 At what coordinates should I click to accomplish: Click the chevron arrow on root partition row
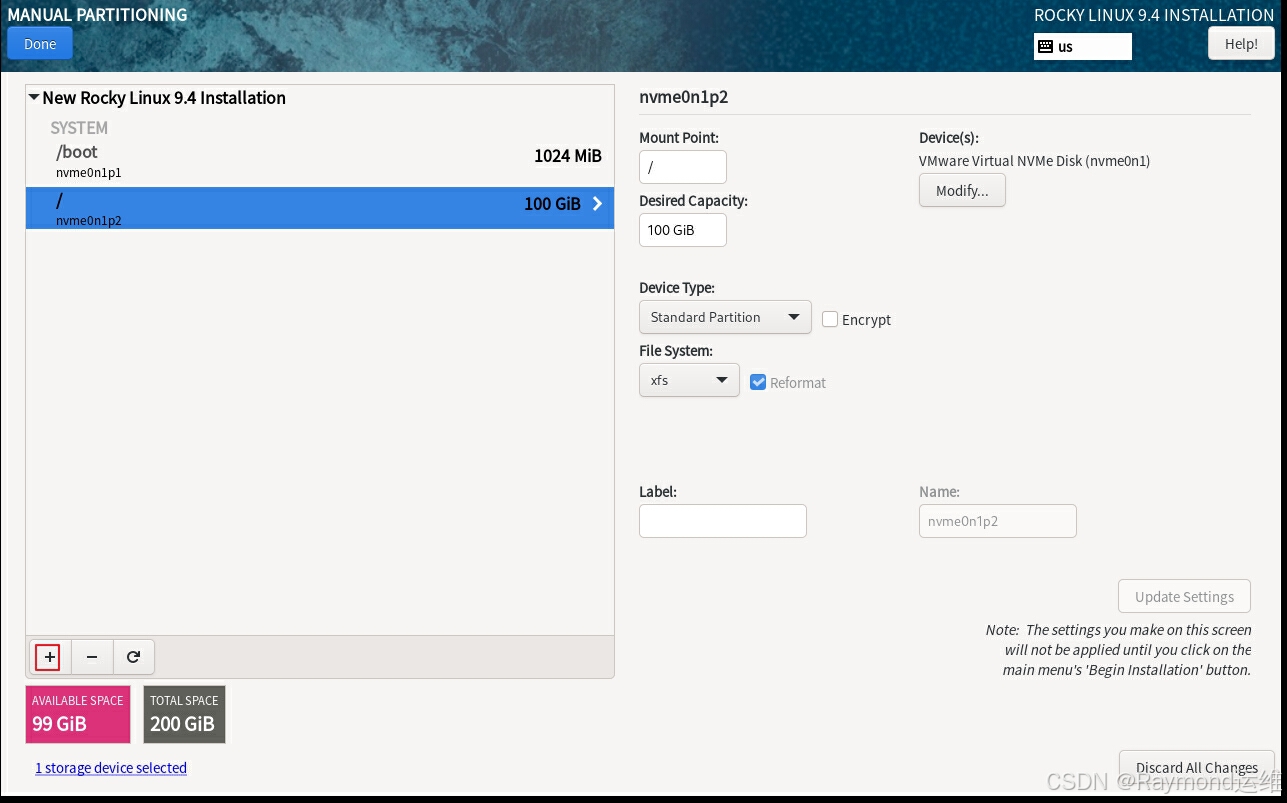pos(597,203)
